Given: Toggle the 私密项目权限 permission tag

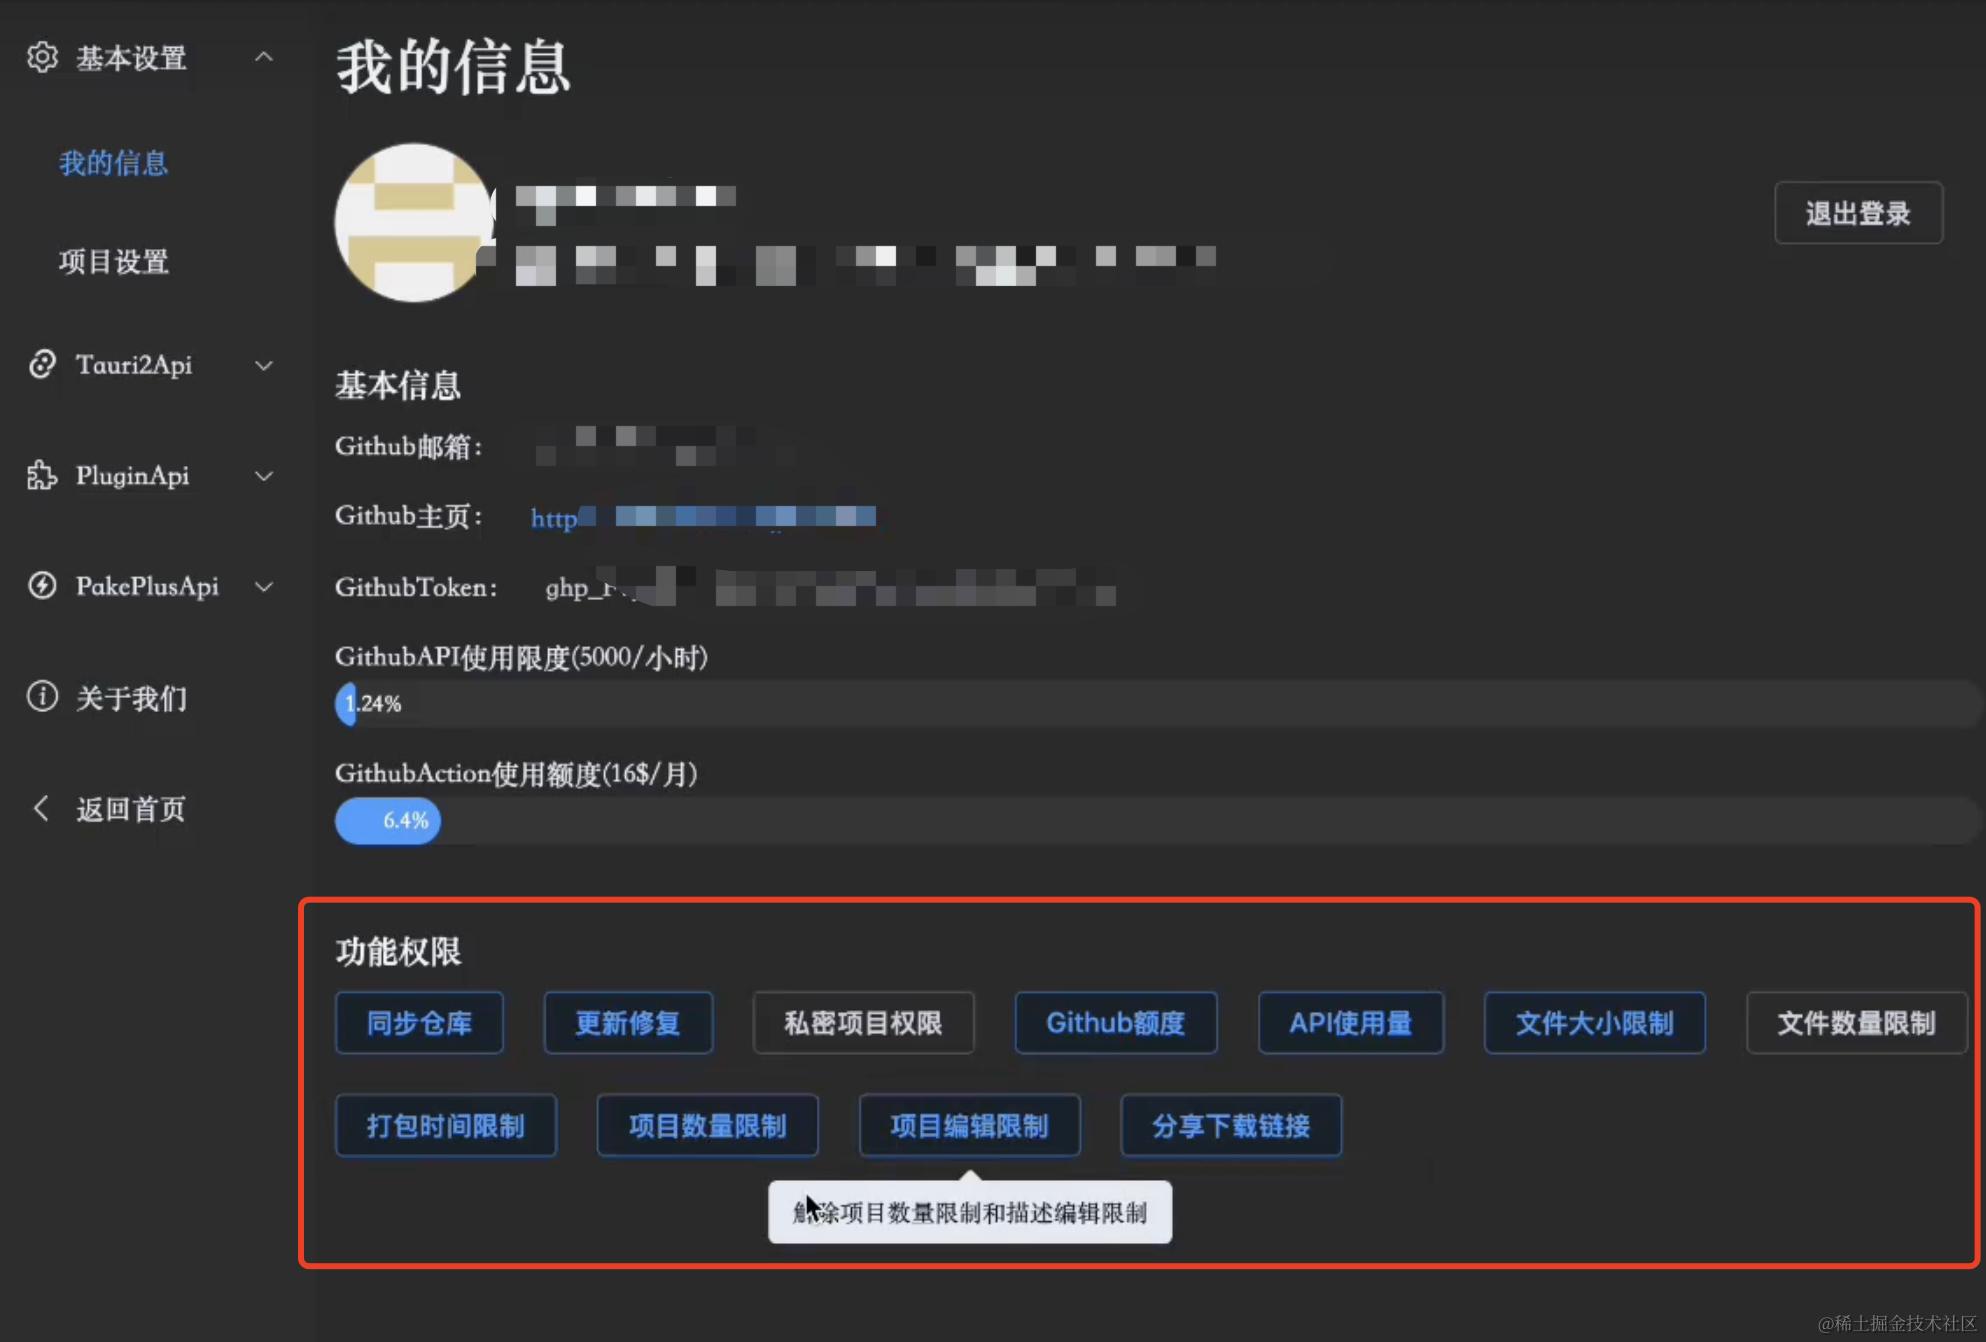Looking at the screenshot, I should point(863,1023).
